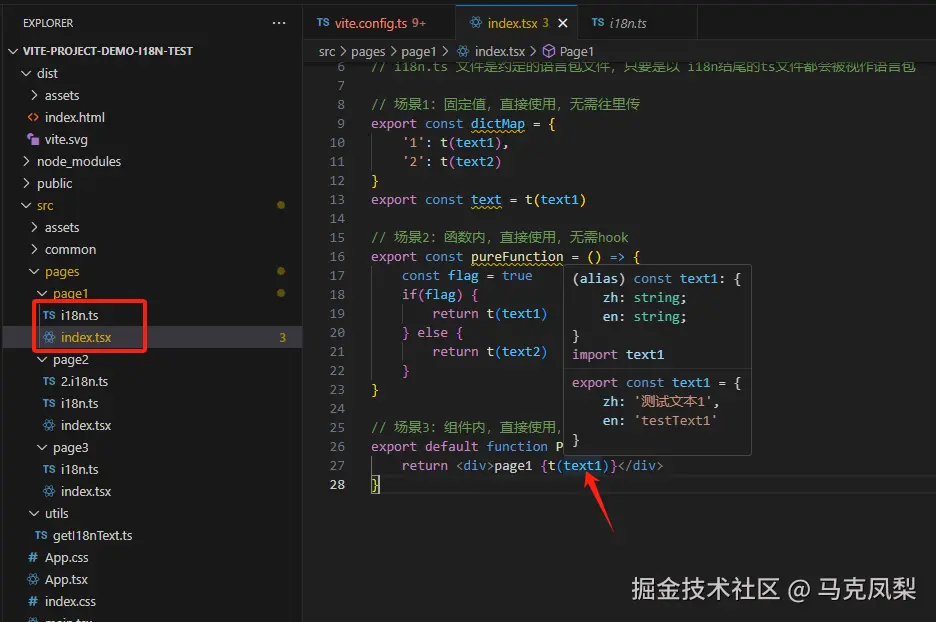The width and height of the screenshot is (936, 622).
Task: Select the index.tsx editor tab
Action: 517,23
